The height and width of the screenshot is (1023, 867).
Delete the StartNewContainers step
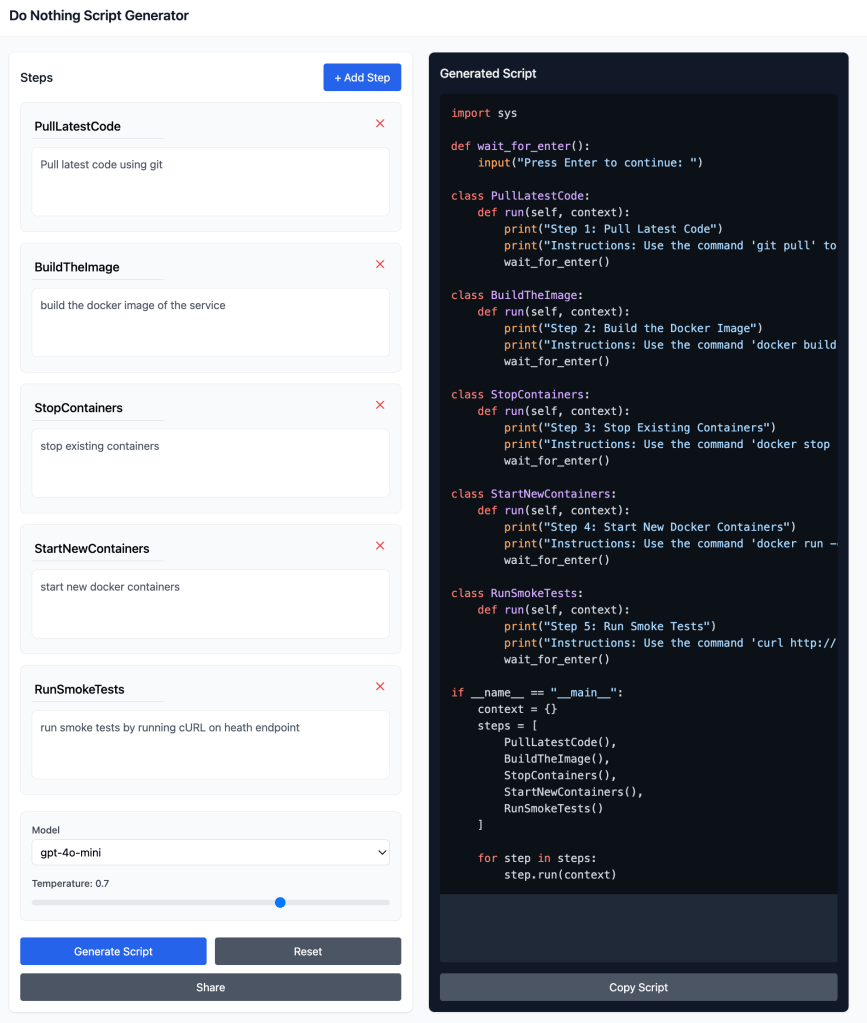[x=379, y=546]
